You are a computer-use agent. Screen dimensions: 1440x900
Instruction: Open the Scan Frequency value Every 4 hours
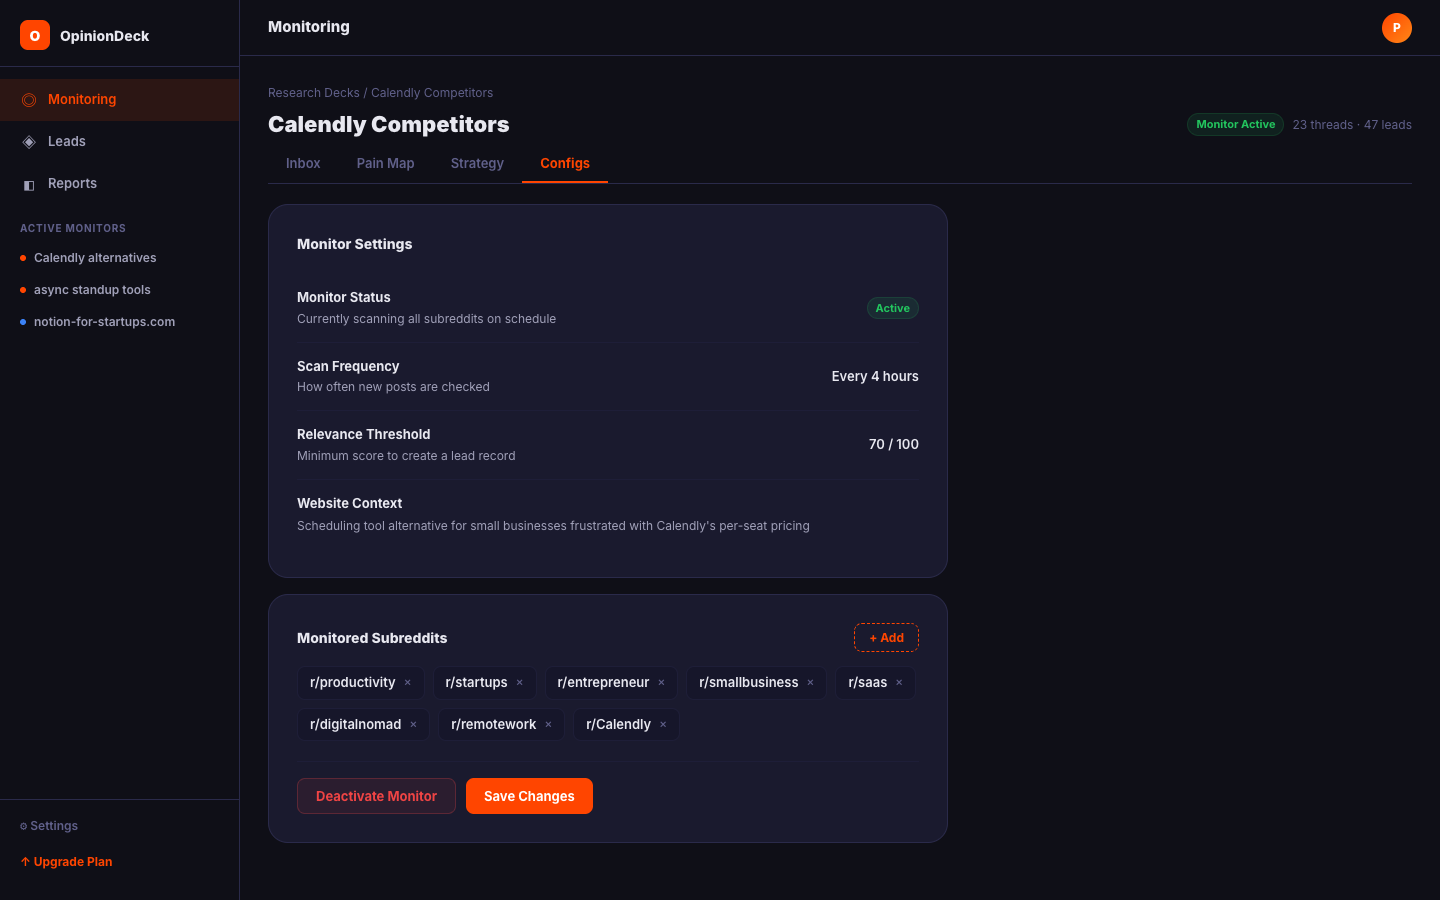874,376
